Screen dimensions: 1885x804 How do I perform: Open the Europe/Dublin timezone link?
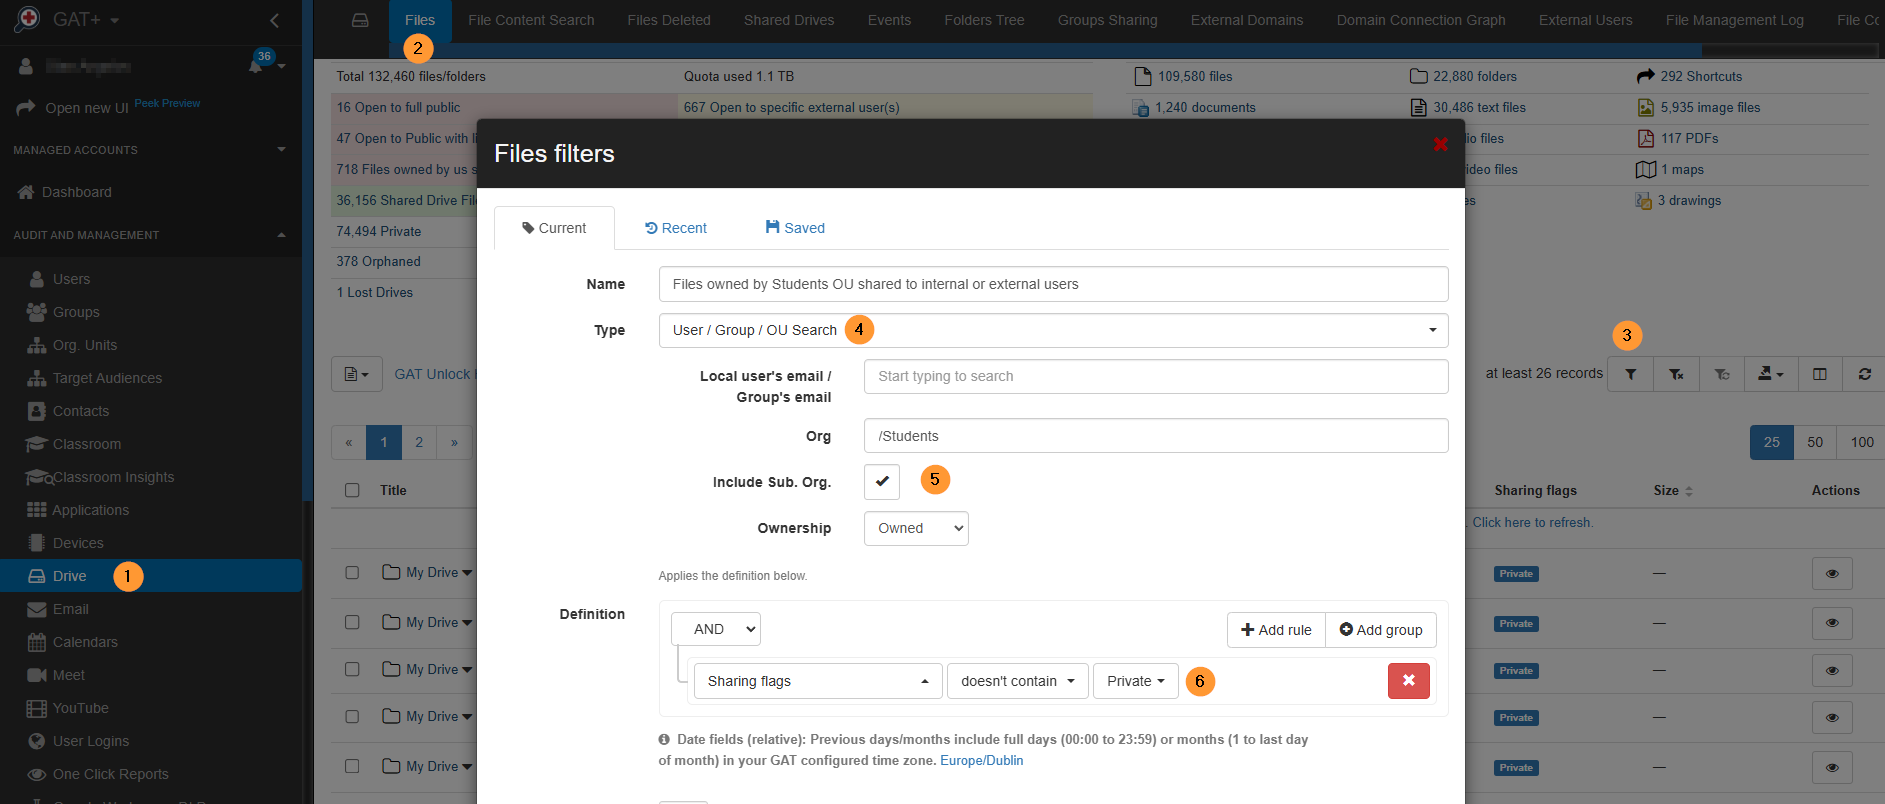[981, 761]
